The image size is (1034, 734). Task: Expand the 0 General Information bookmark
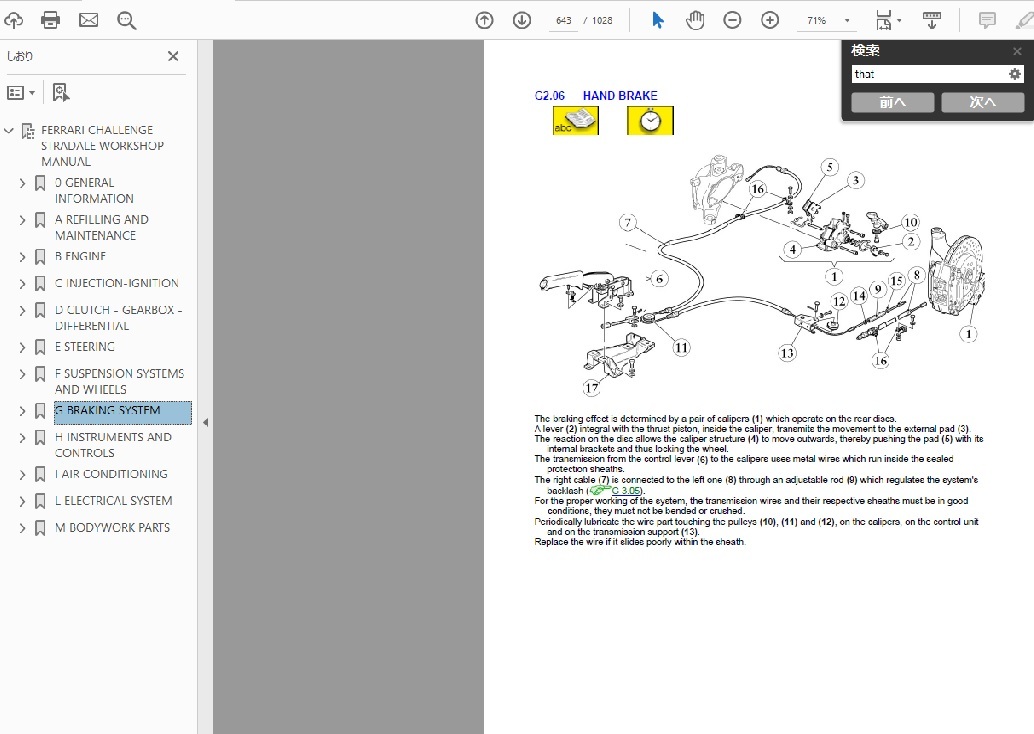click(22, 183)
